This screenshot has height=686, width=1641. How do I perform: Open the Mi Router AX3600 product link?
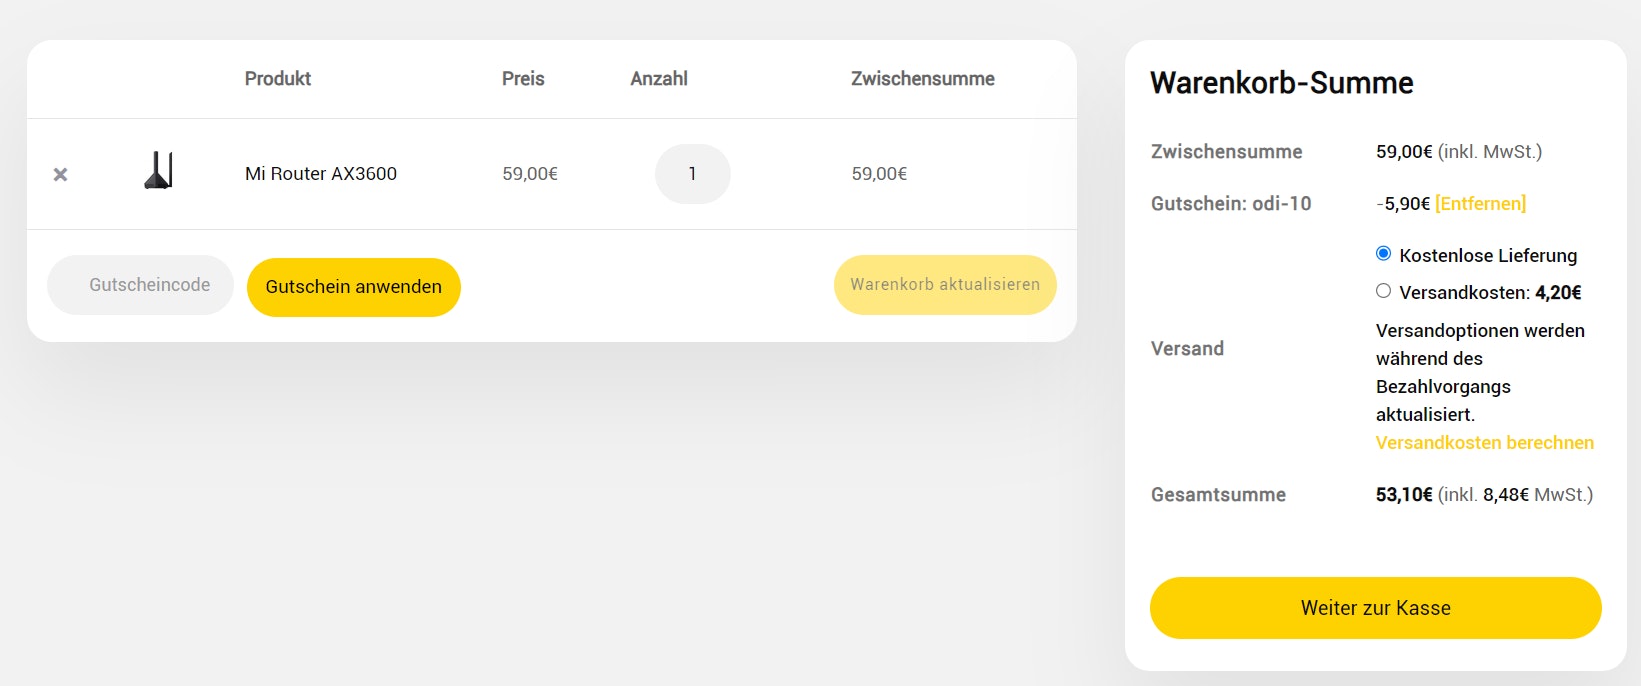pyautogui.click(x=321, y=174)
